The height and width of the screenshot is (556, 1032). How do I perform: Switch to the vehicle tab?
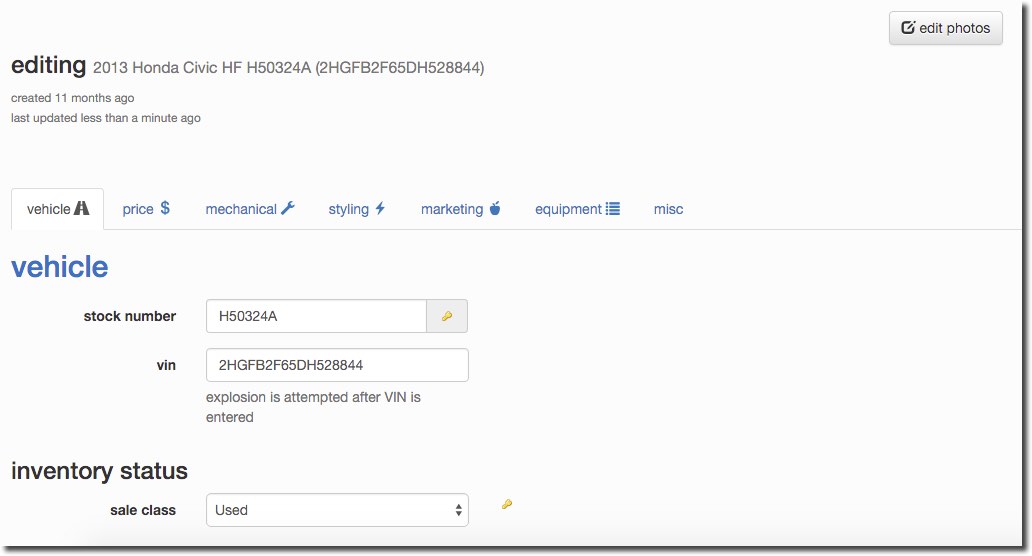pos(57,209)
